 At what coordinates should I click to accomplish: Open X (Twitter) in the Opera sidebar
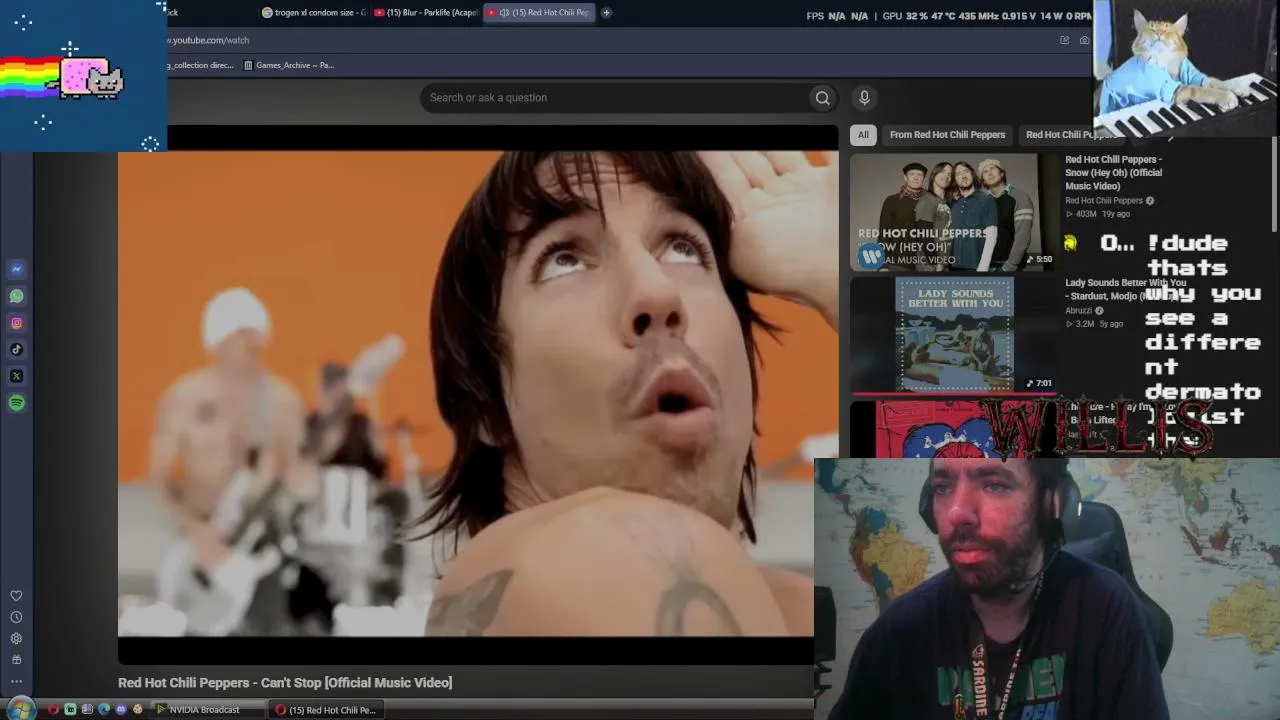(x=16, y=376)
